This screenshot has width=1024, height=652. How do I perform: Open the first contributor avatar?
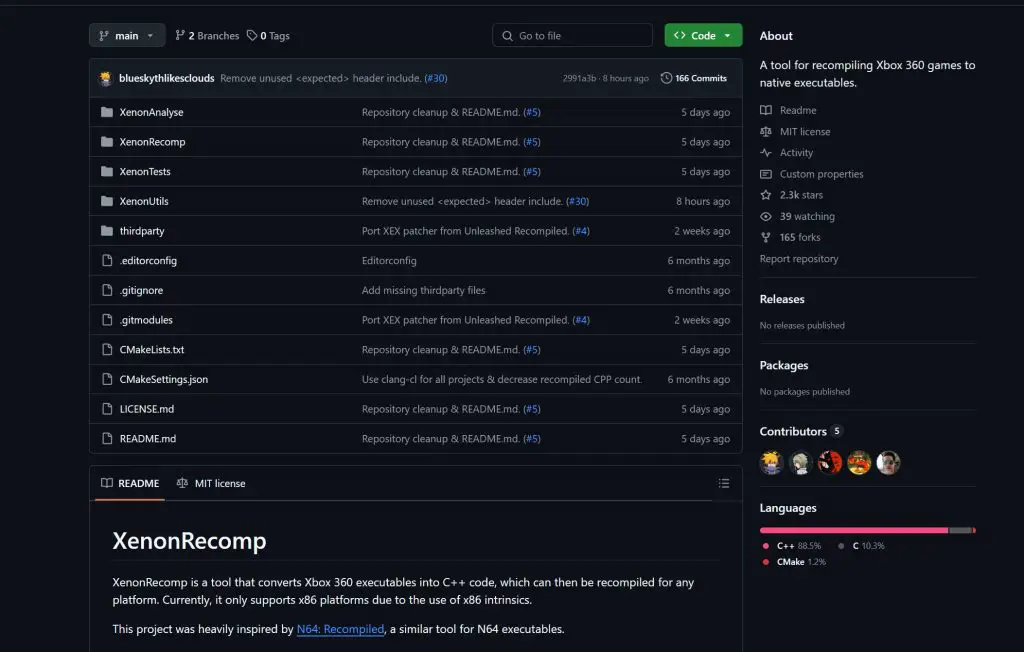point(771,463)
